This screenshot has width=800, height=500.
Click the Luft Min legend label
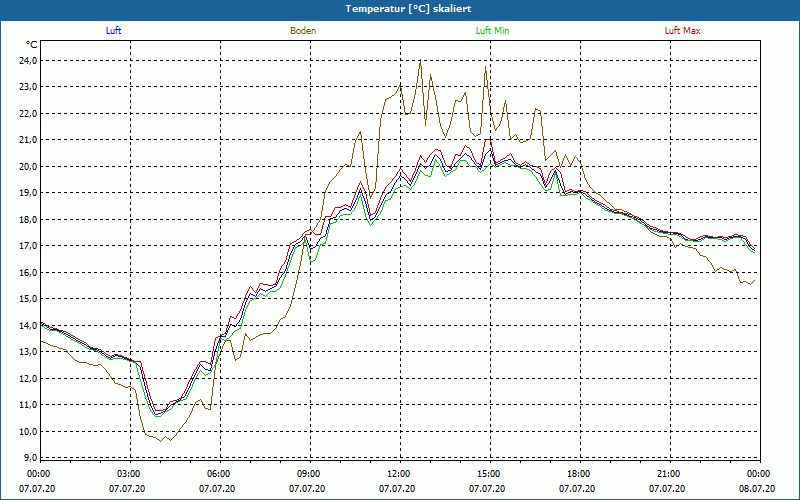pos(492,31)
